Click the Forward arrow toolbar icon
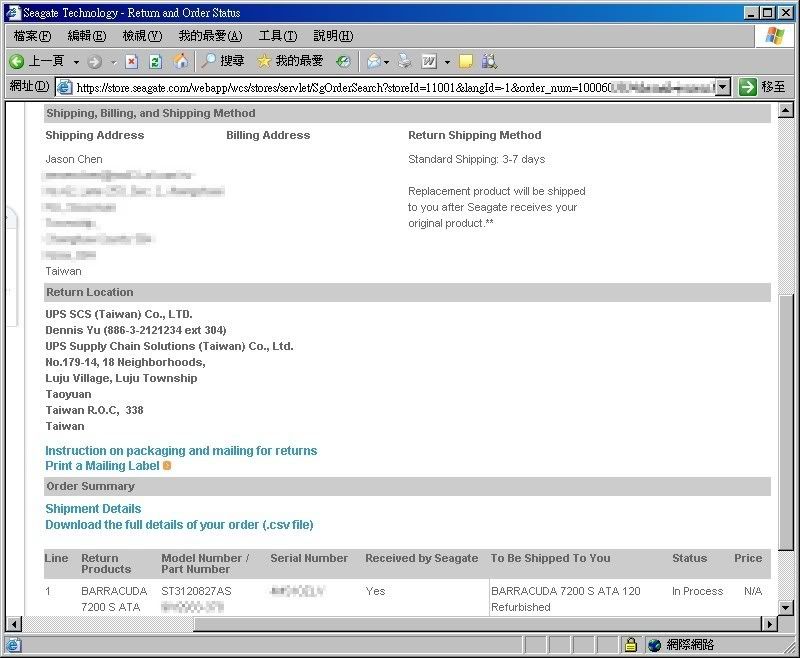Viewport: 800px width, 658px height. [94, 62]
